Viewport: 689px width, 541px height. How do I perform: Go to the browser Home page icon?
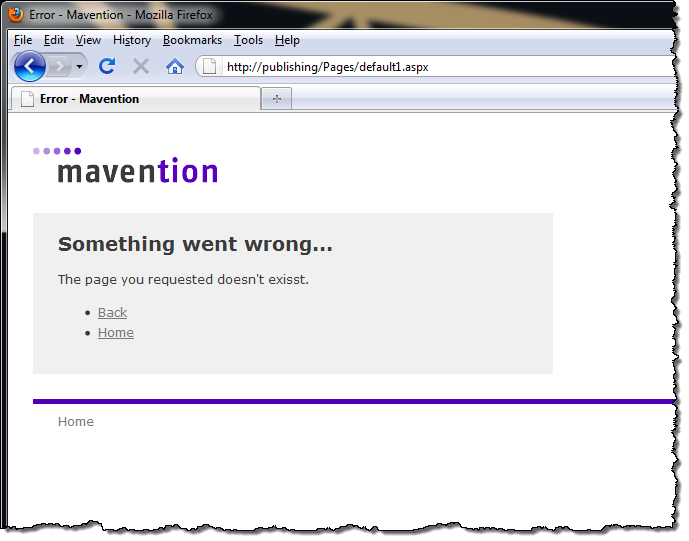[174, 67]
